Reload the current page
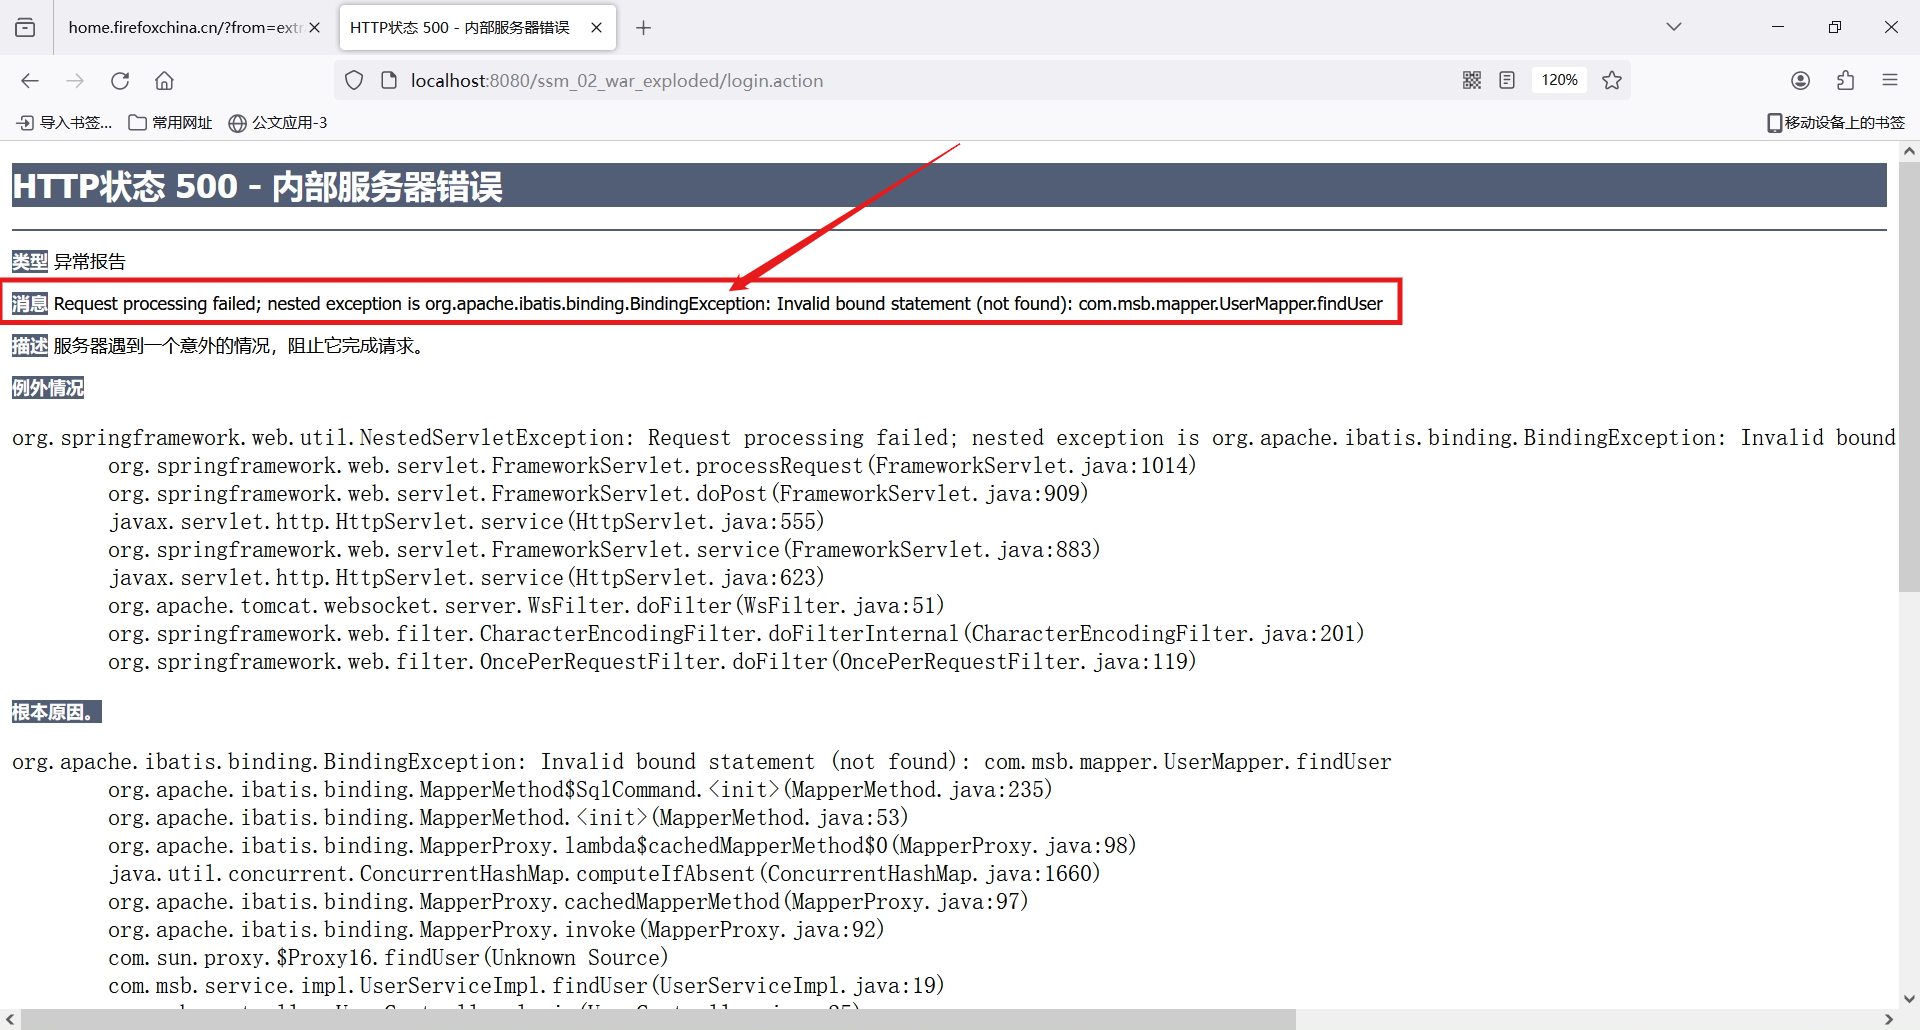The height and width of the screenshot is (1030, 1920). point(120,81)
